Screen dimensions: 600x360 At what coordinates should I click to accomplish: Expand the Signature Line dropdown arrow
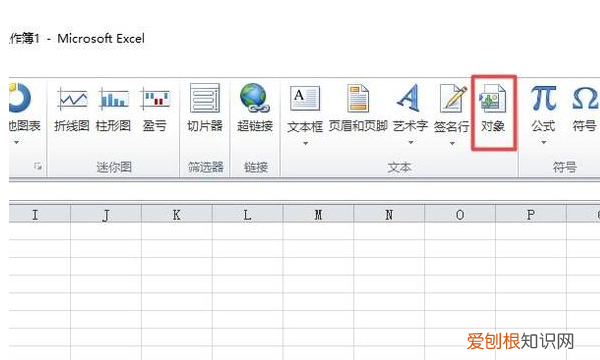(452, 143)
